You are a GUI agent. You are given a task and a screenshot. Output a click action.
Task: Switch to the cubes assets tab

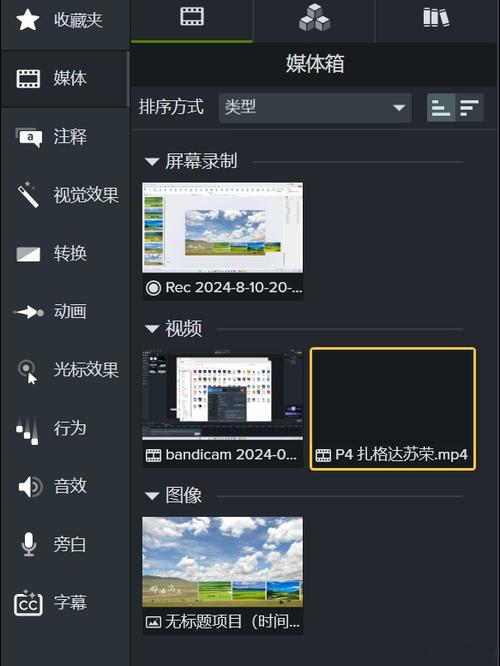pyautogui.click(x=314, y=17)
